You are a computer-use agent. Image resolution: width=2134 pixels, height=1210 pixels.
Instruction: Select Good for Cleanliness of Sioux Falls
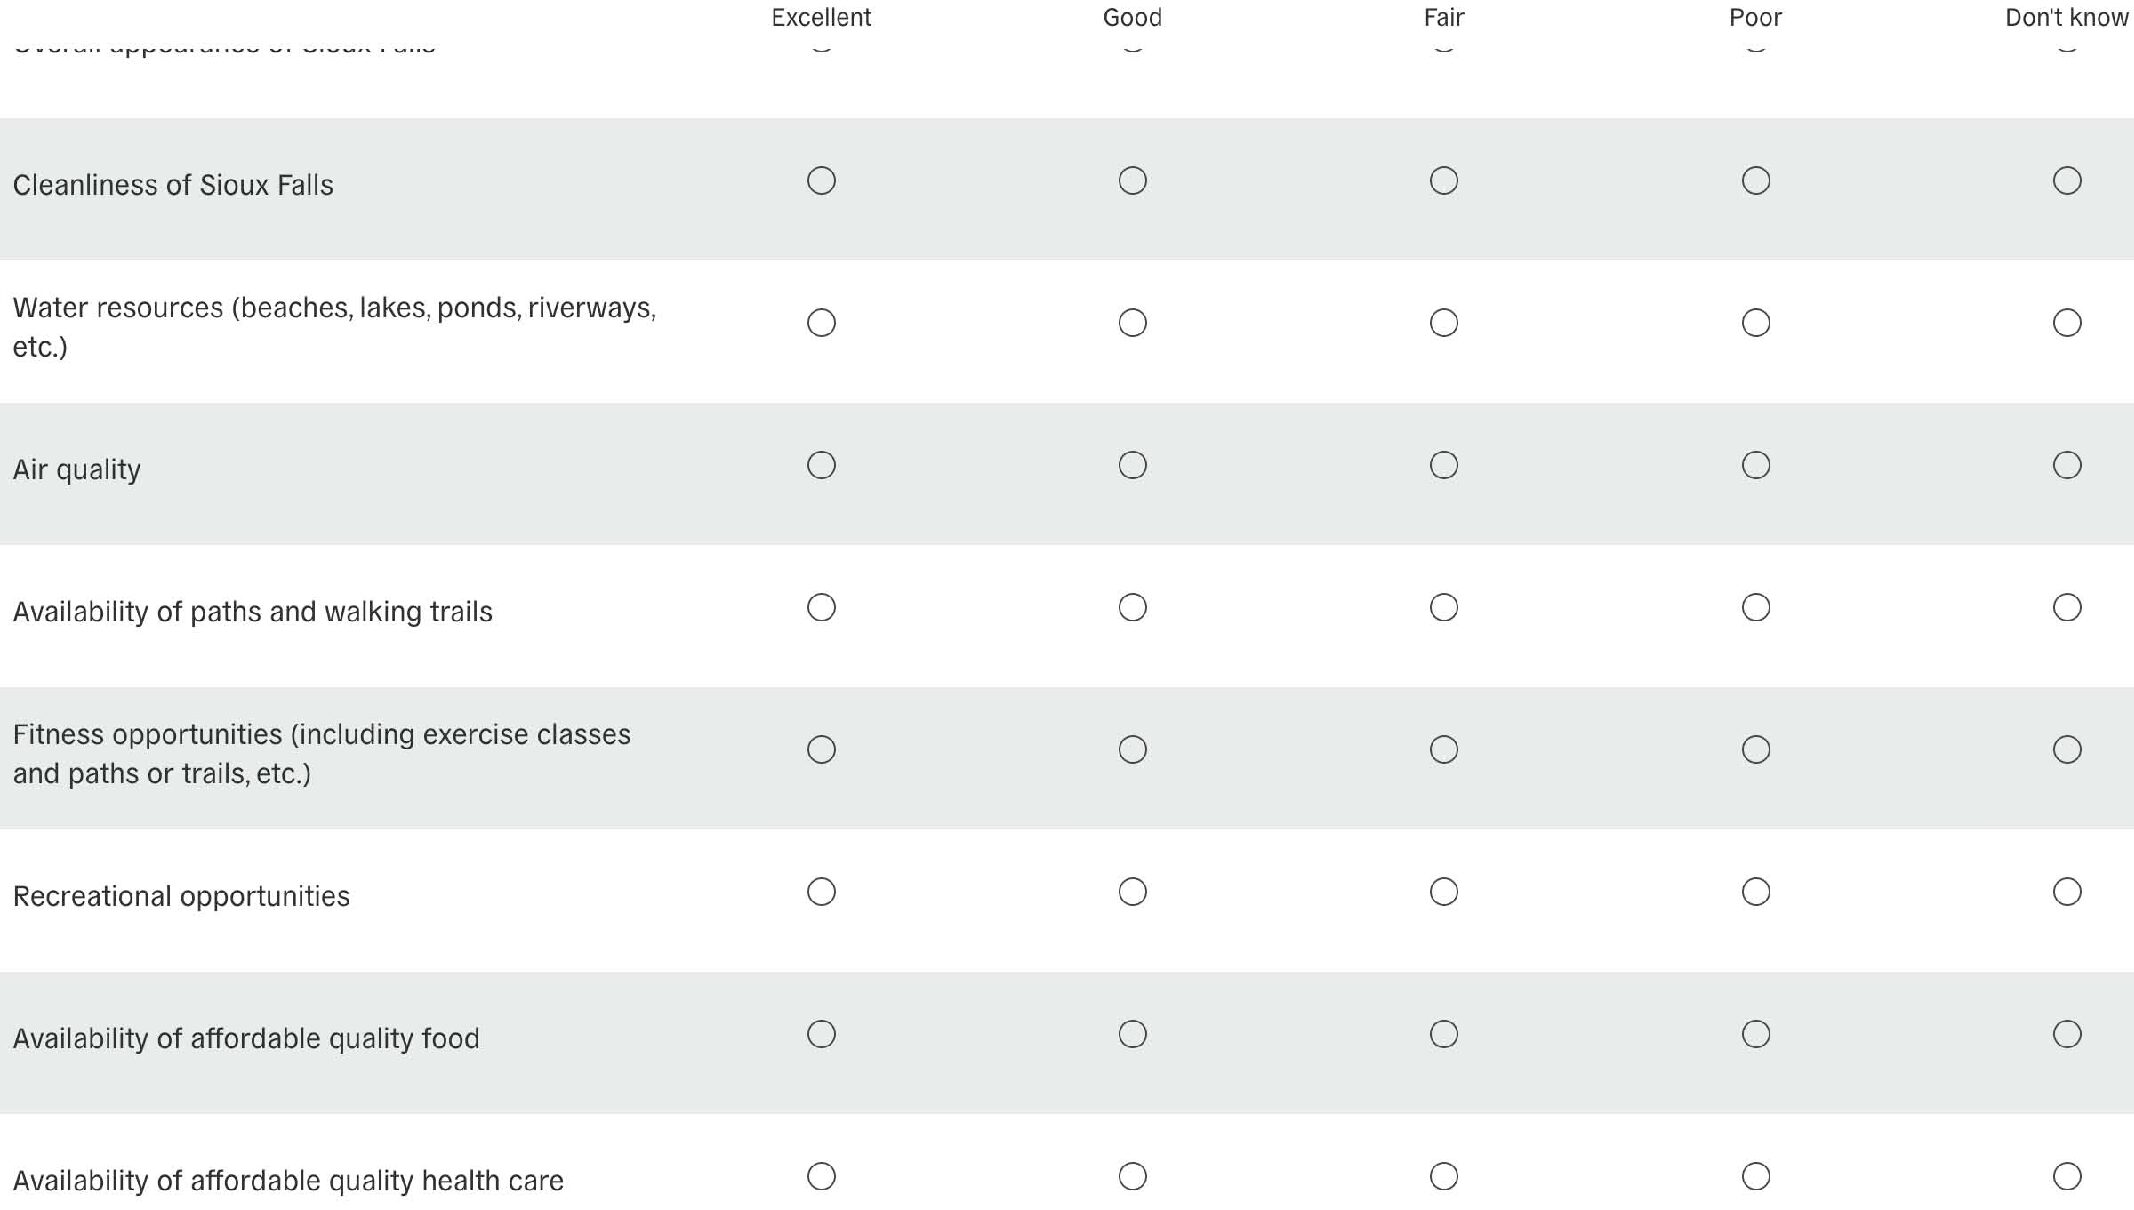[1132, 181]
